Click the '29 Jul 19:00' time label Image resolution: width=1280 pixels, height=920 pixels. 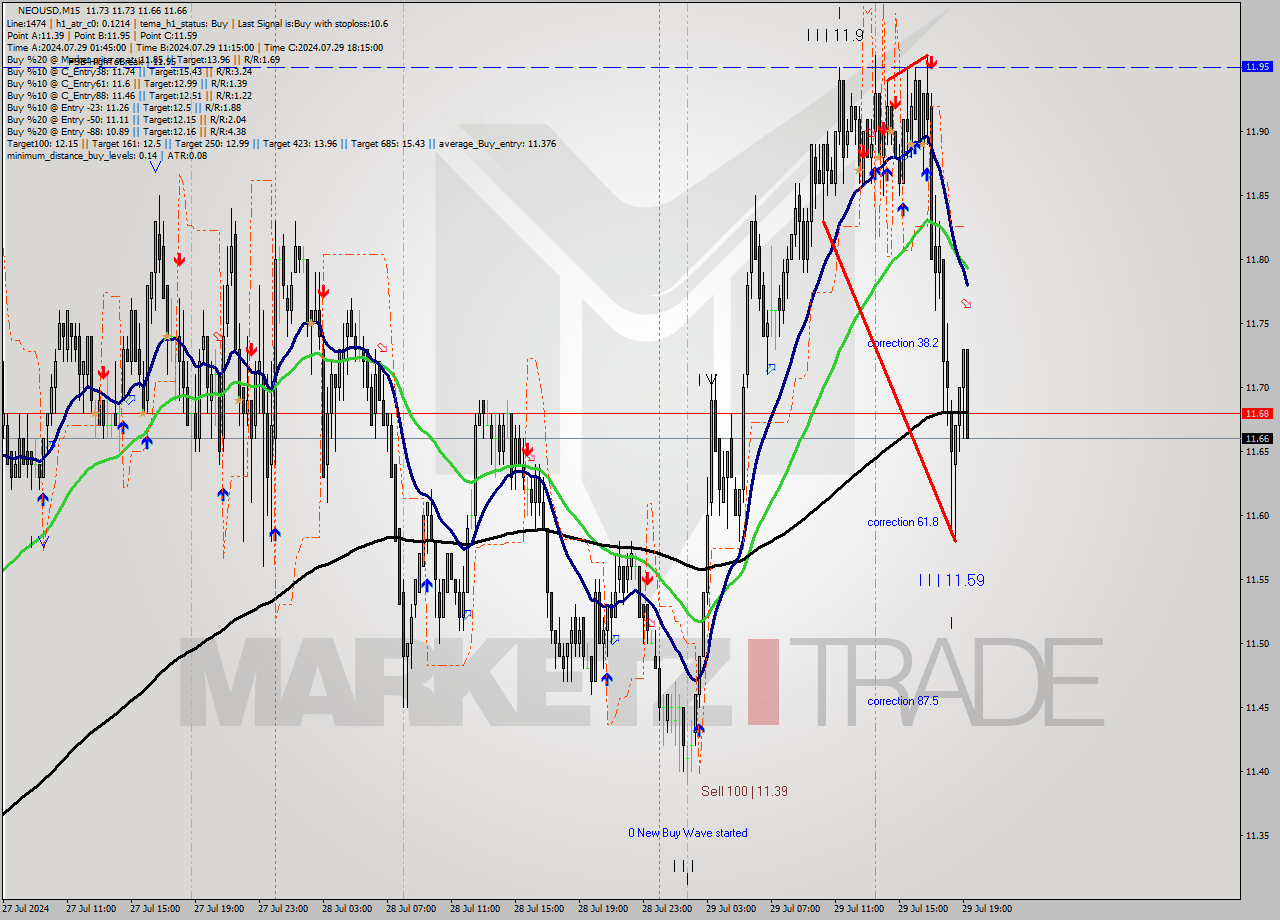(989, 909)
